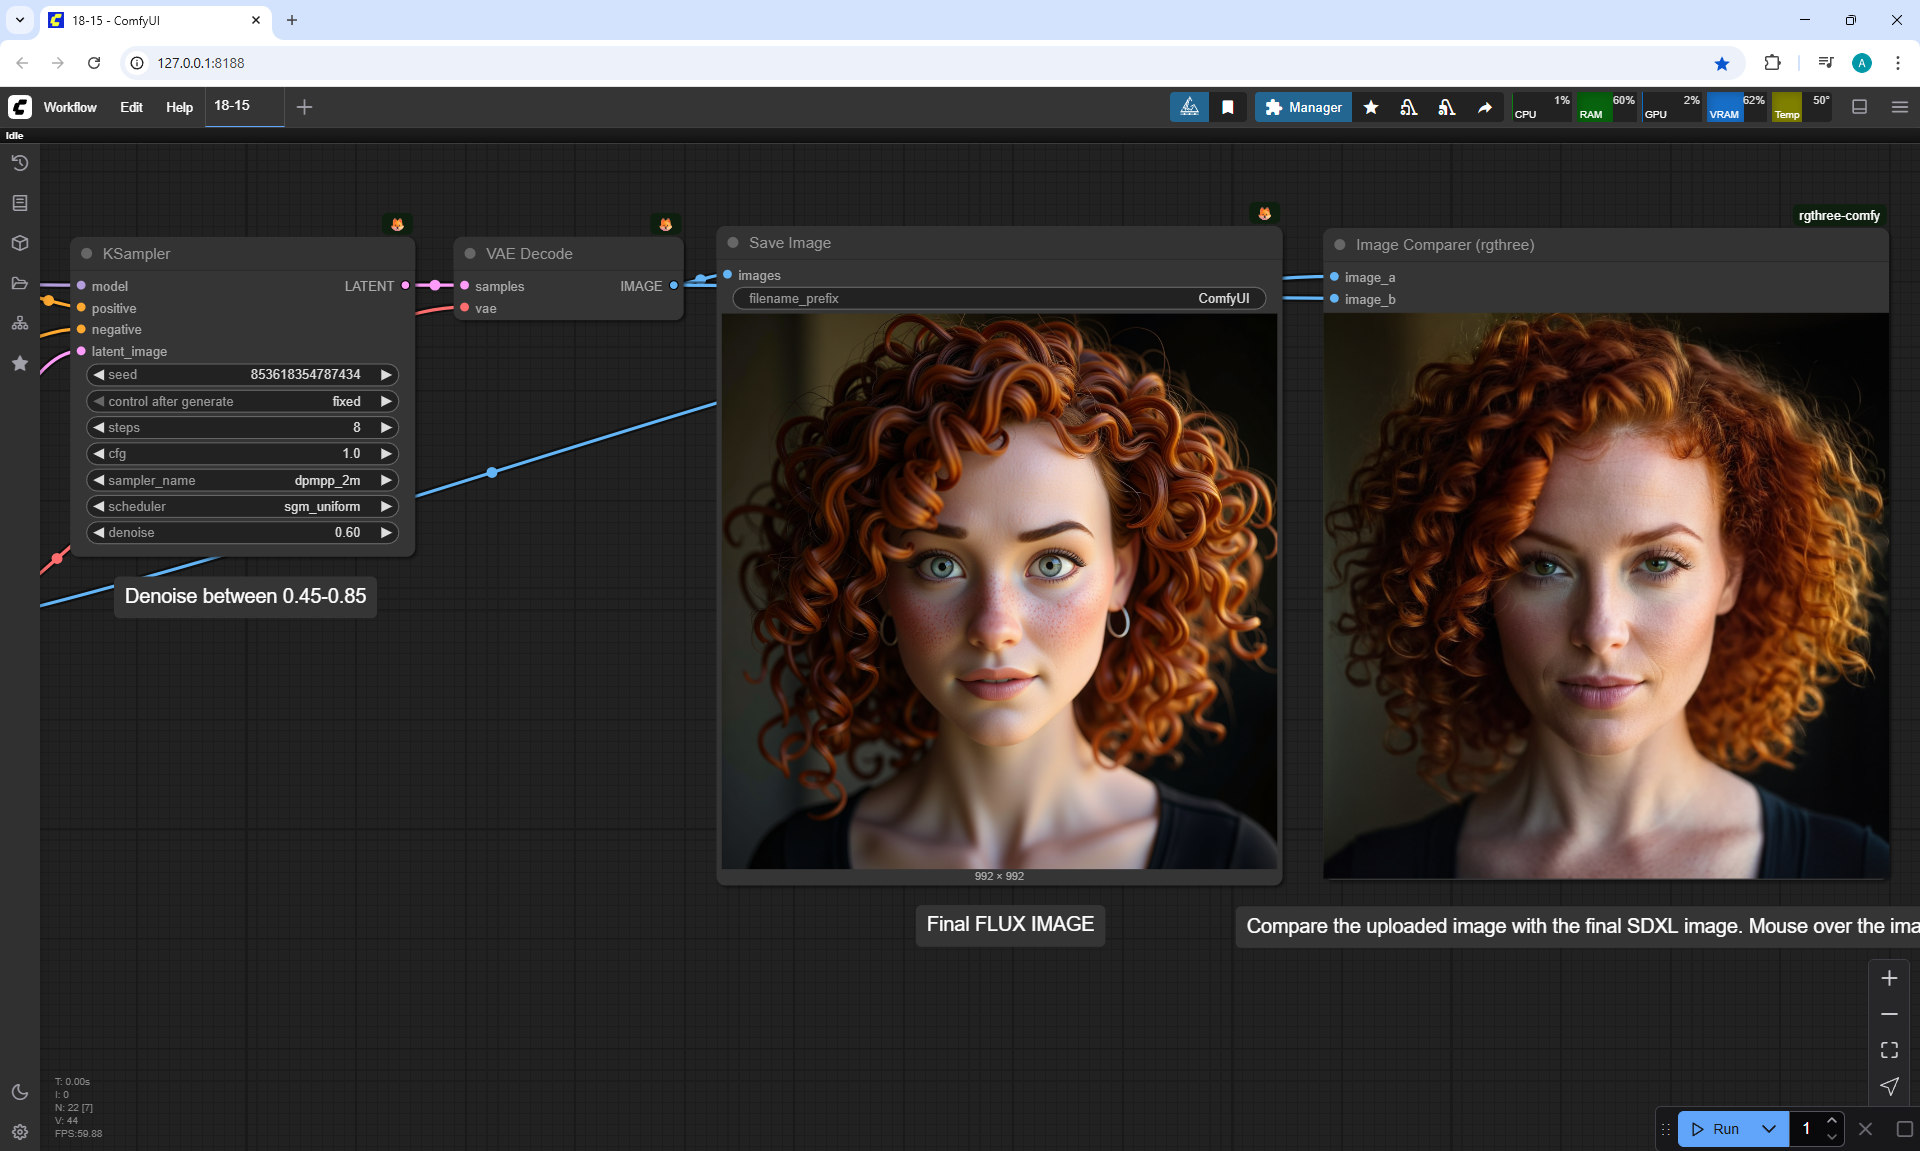
Task: Toggle the bottom panel icon at top right
Action: 1860,107
